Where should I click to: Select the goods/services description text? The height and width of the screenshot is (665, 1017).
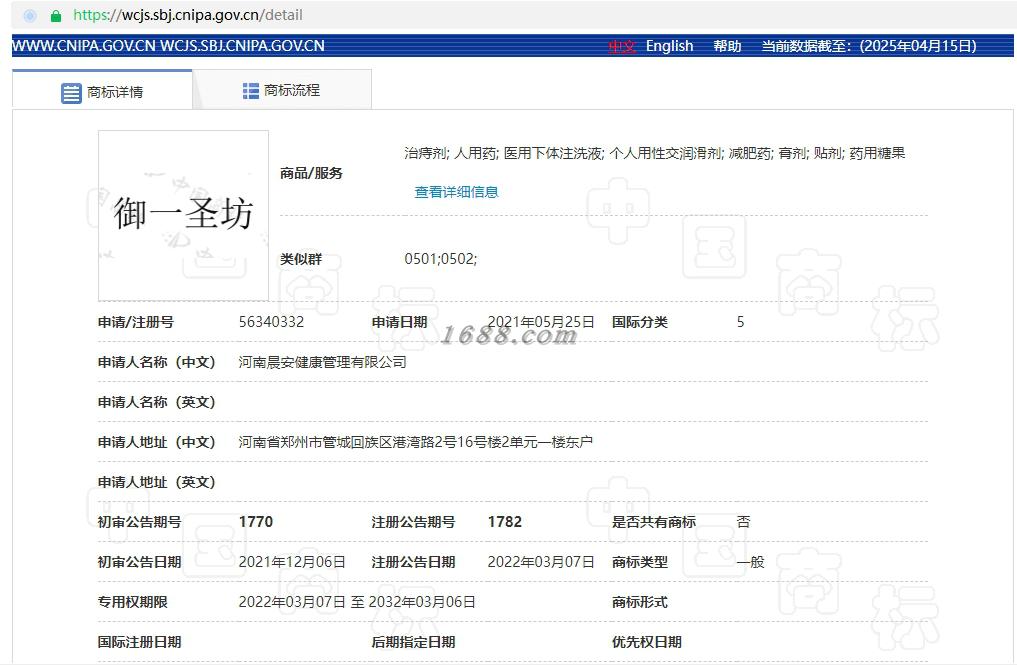click(x=654, y=153)
